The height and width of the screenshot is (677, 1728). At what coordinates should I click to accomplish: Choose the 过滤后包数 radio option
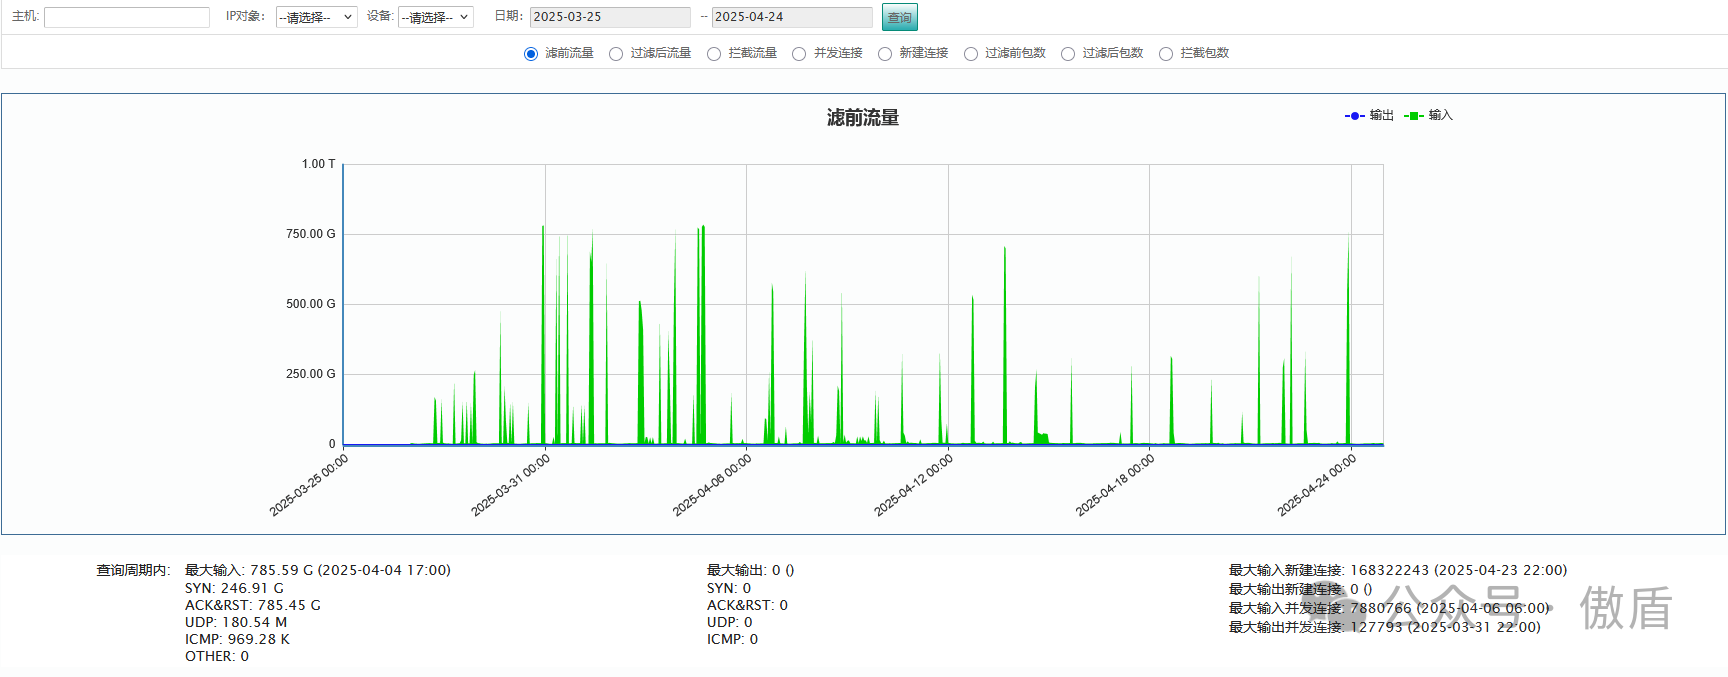click(x=1068, y=54)
